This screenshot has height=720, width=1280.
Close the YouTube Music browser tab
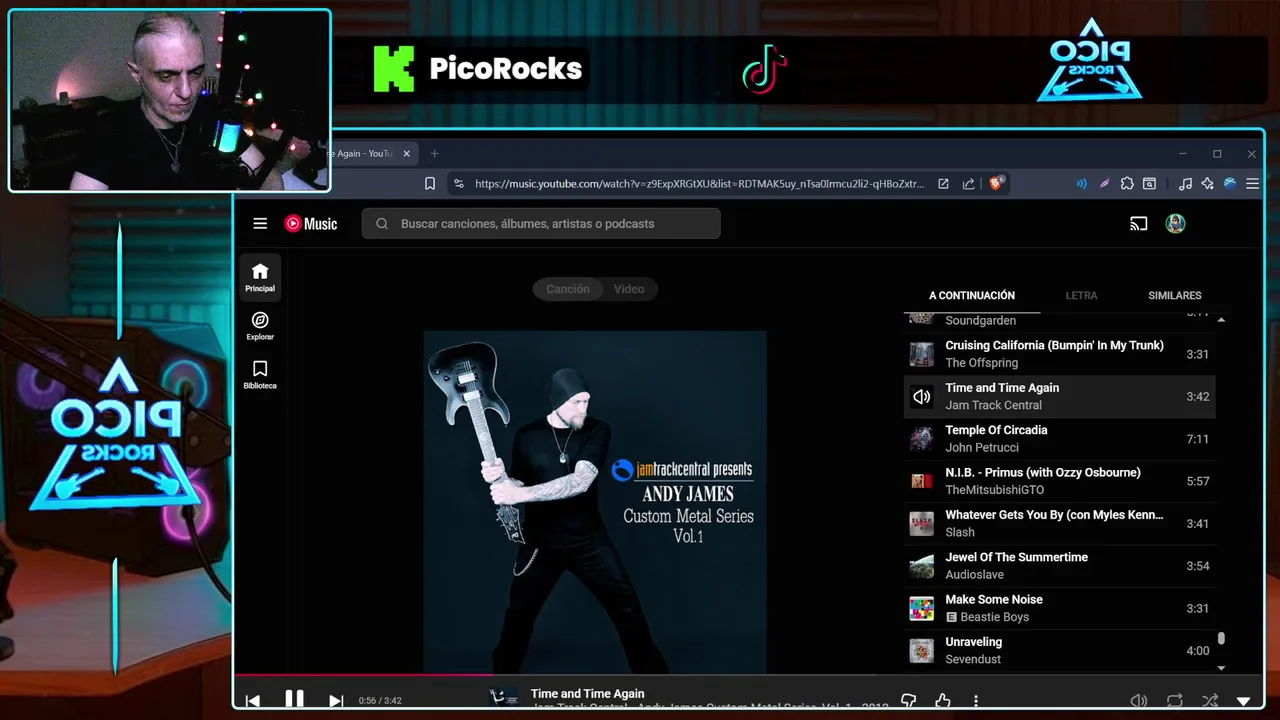(406, 154)
